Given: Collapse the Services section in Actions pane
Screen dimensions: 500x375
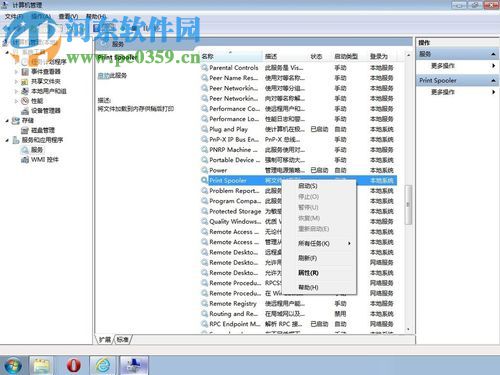Looking at the screenshot, I should (493, 54).
